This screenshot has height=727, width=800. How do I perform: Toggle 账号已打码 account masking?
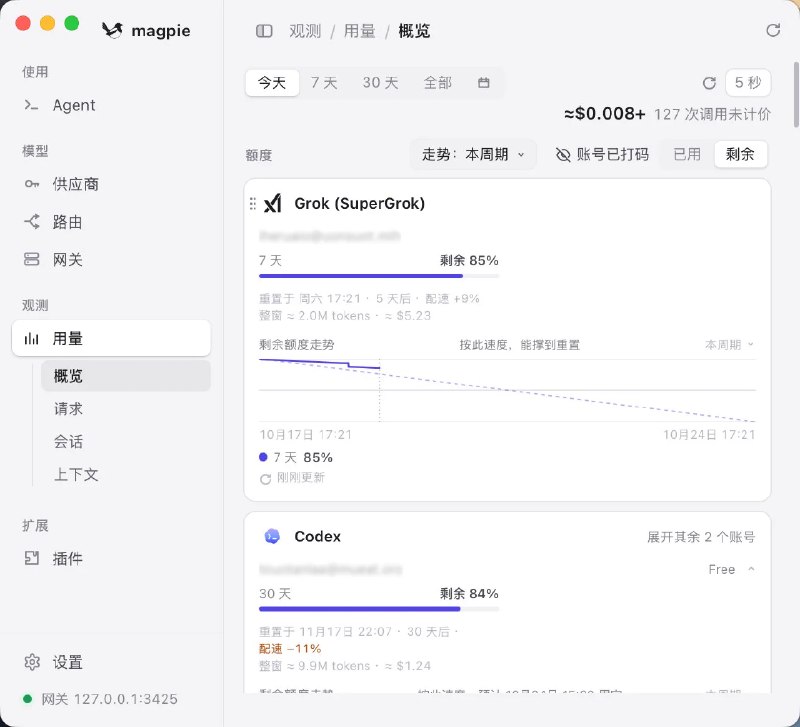pos(602,155)
